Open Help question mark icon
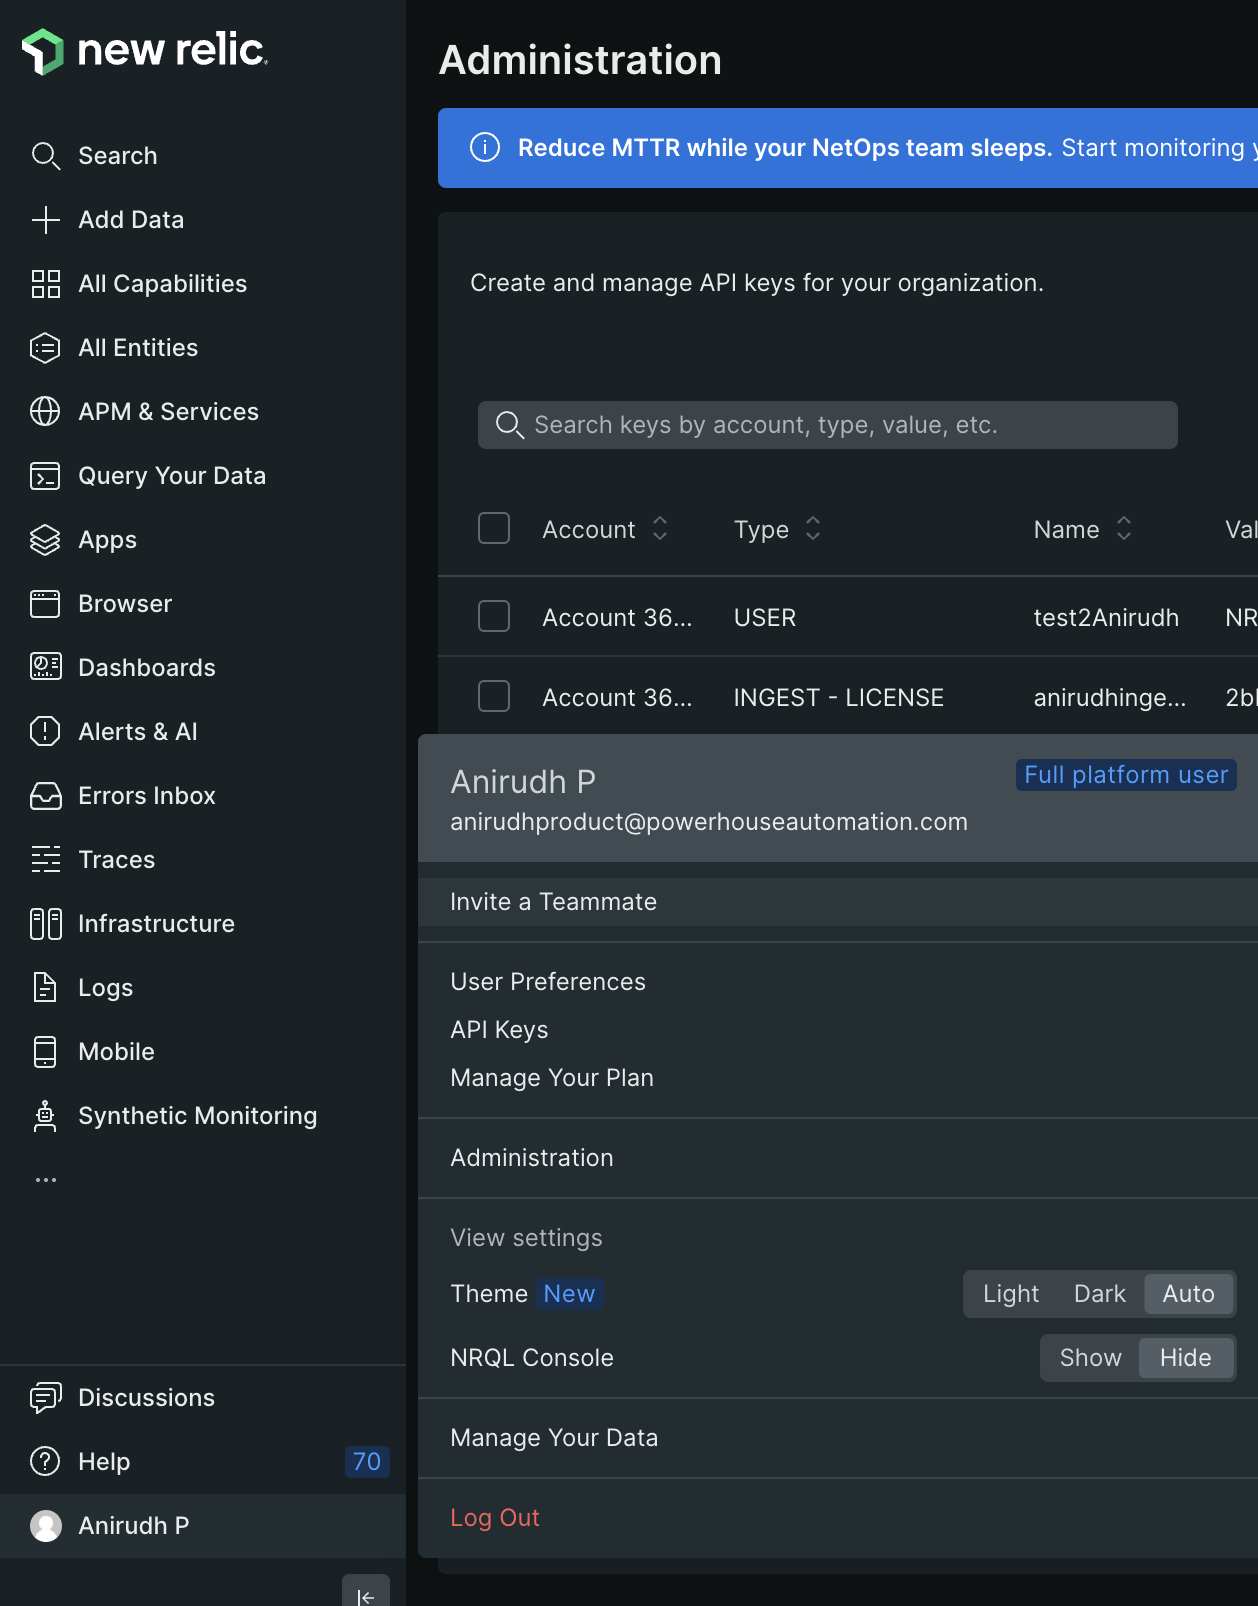1258x1606 pixels. (45, 1462)
